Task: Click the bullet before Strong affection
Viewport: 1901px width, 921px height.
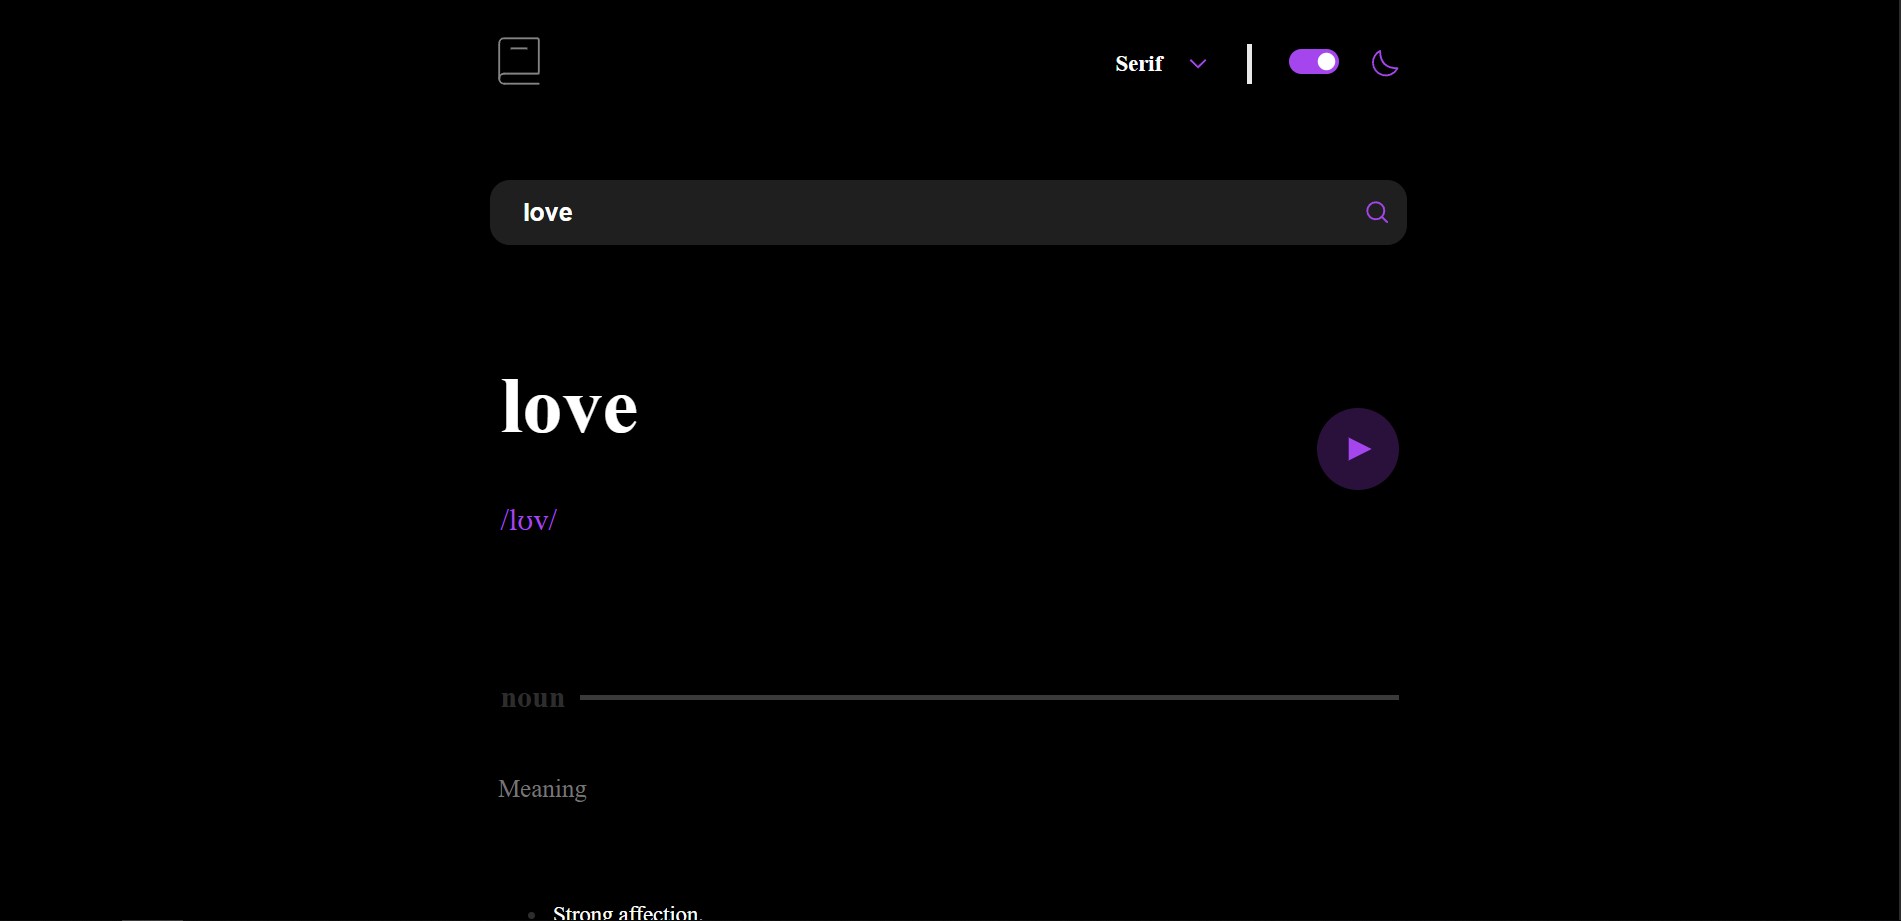Action: point(531,914)
